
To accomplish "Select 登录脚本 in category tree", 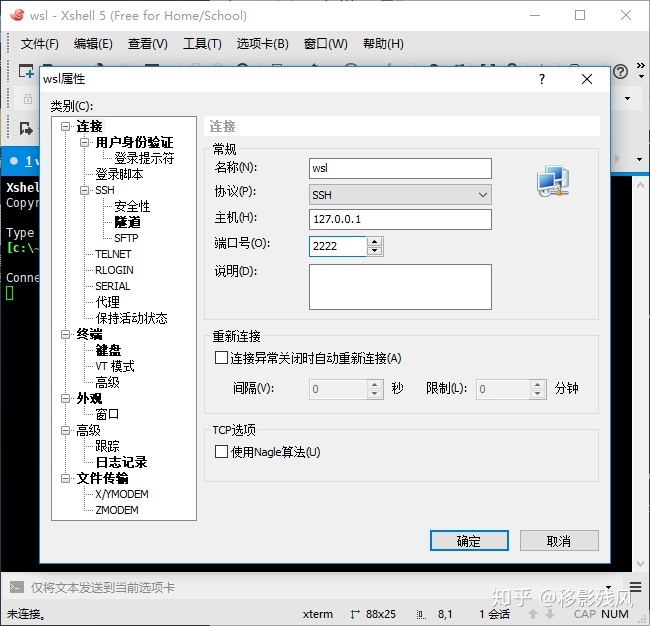I will point(119,174).
